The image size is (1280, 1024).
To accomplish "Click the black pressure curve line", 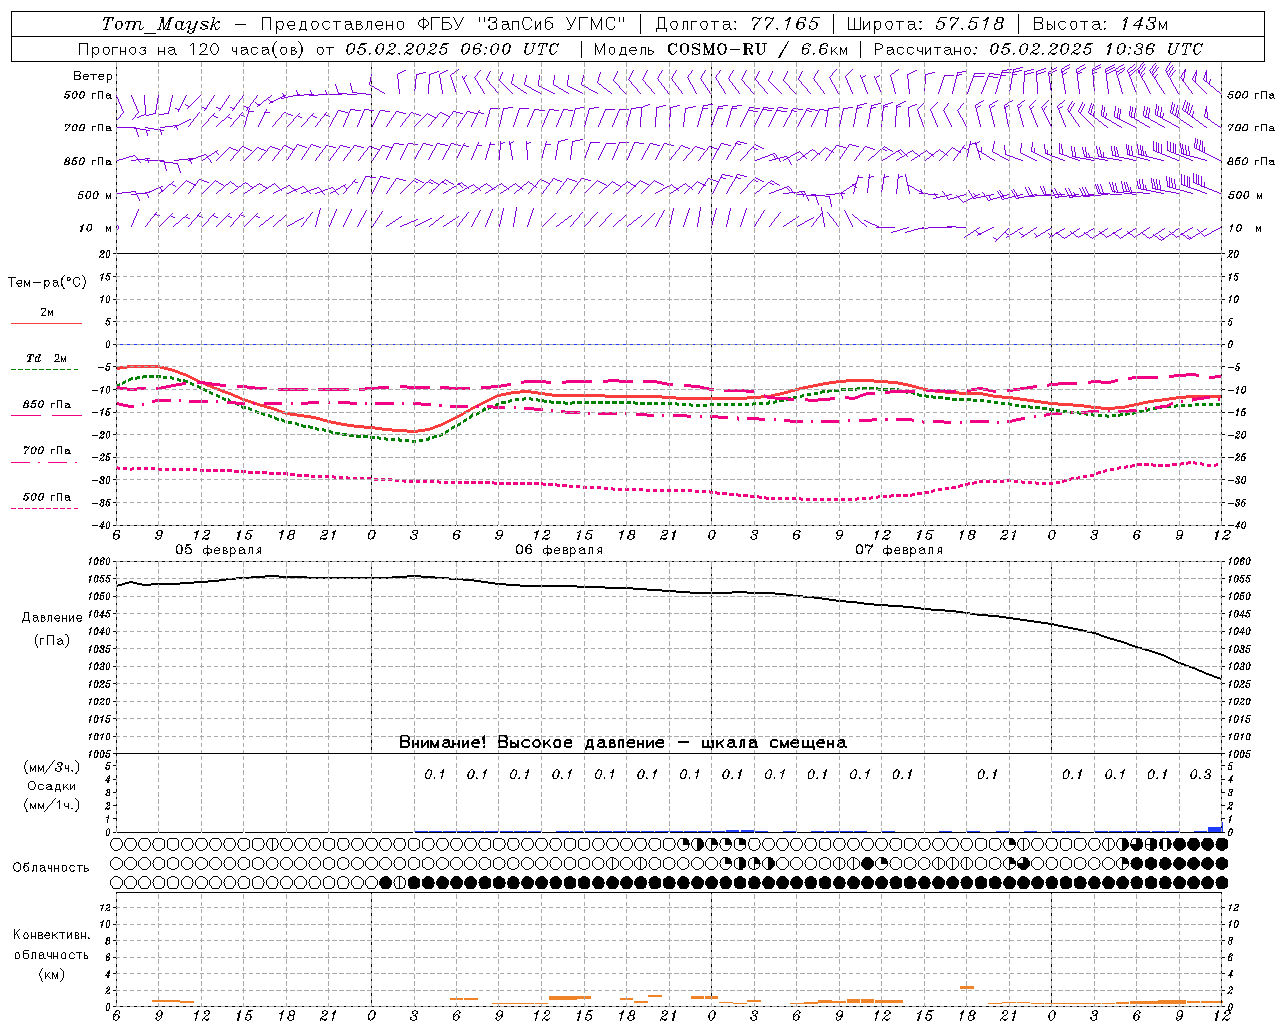I will tap(670, 590).
